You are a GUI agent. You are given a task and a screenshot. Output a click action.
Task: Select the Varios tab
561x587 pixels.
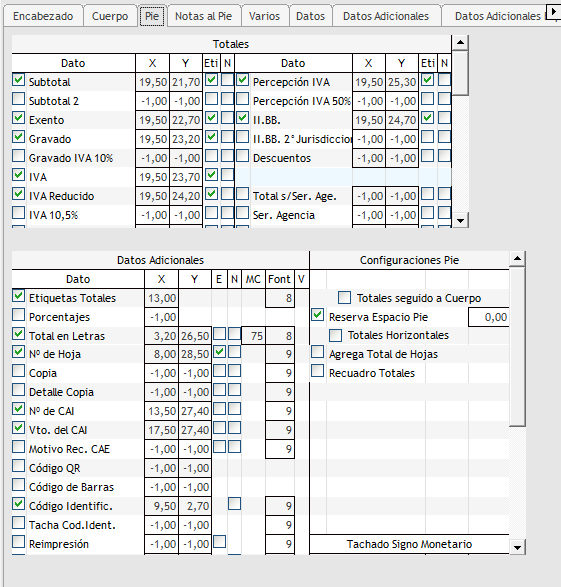[264, 16]
